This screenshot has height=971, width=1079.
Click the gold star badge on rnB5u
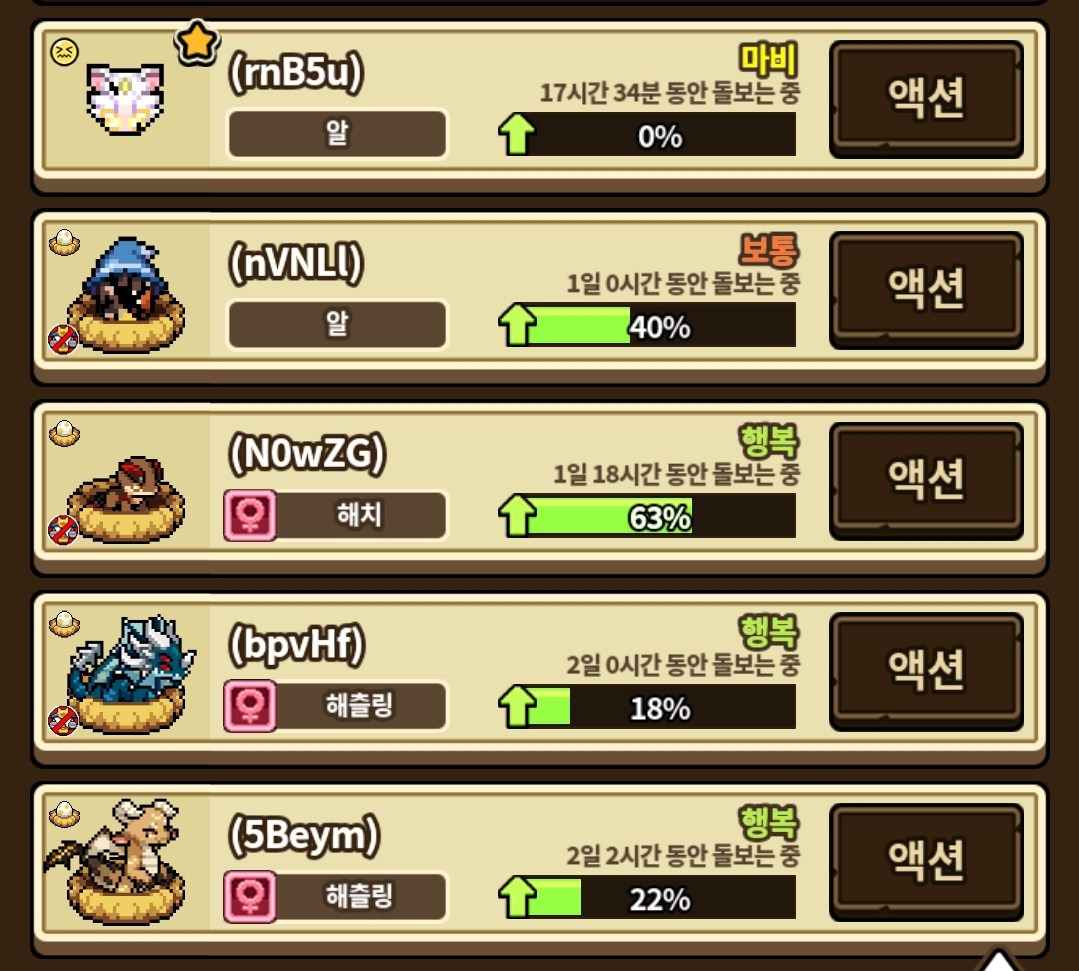tap(197, 43)
